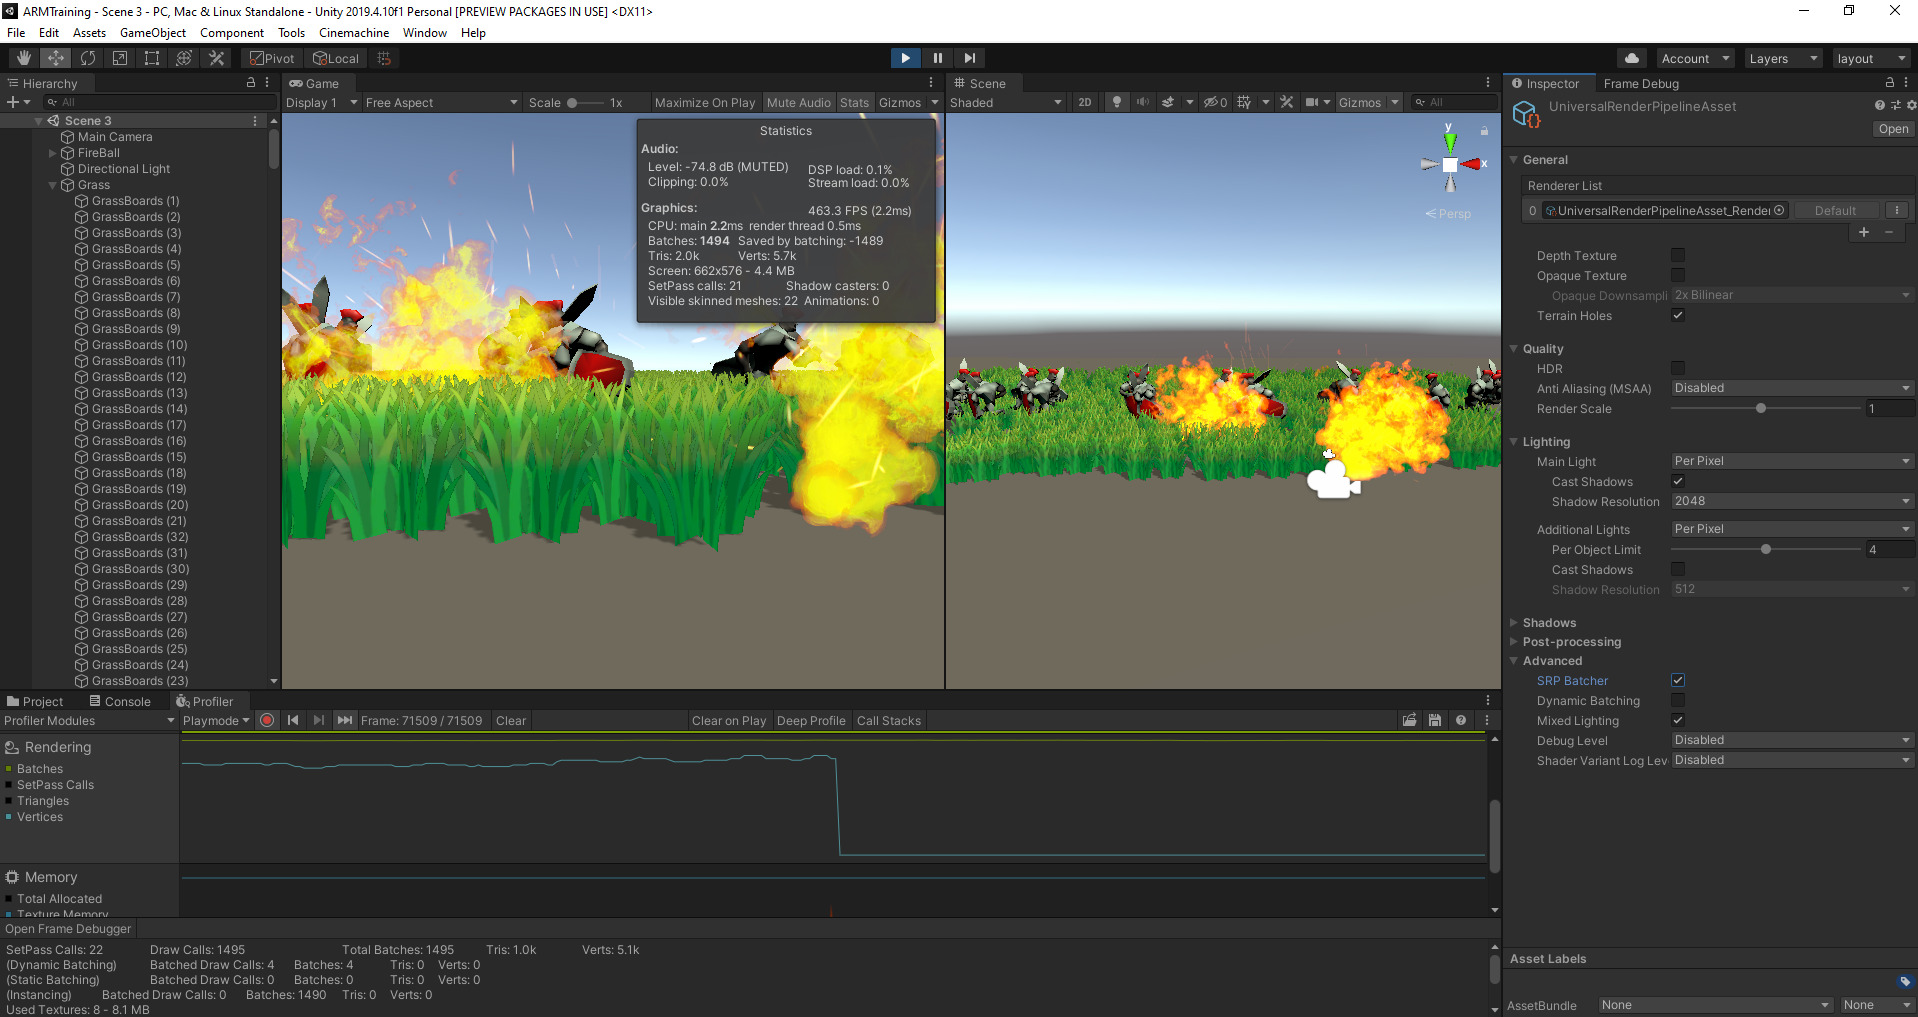Click the Render Scale slider handle
1918x1017 pixels.
[1761, 408]
